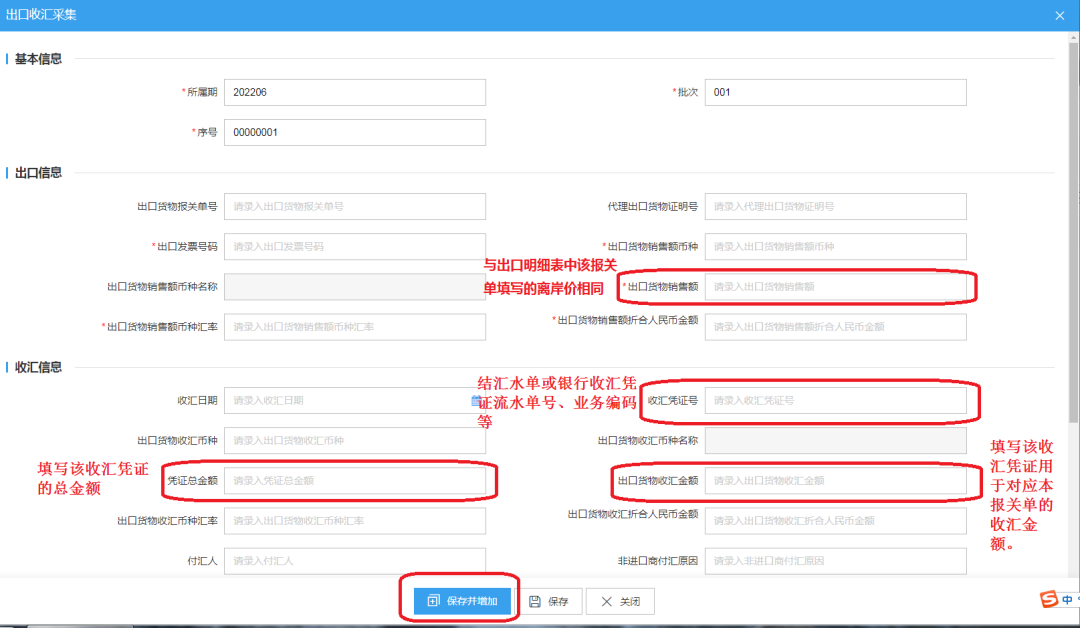Close the 出口收汇采集 dialog with X
Screen dimensions: 1080x628
(1060, 15)
